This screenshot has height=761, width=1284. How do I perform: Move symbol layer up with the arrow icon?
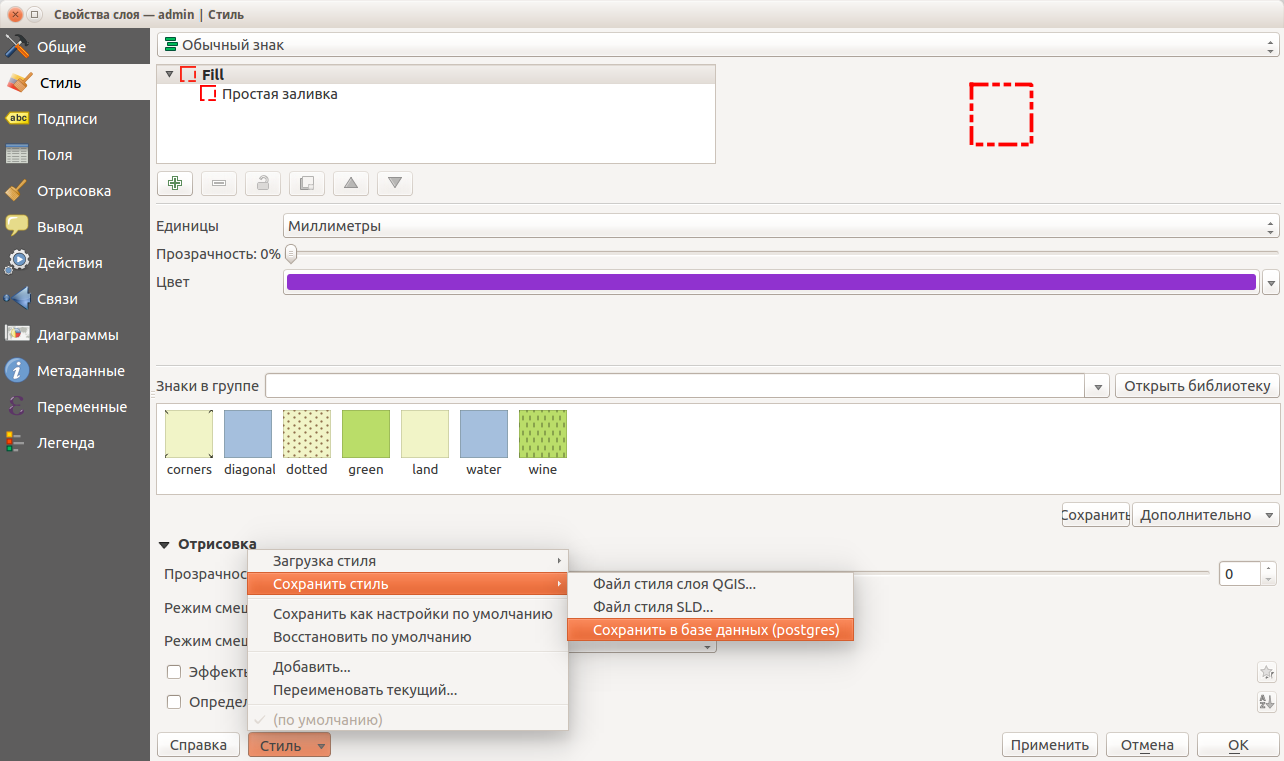click(x=350, y=183)
